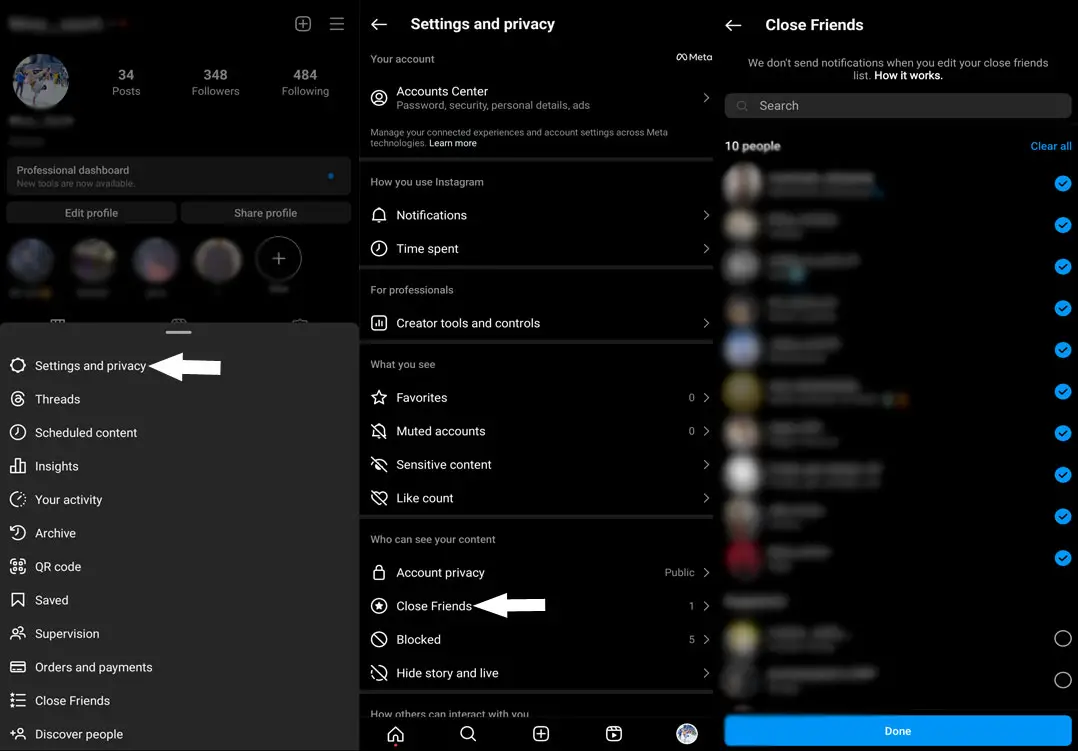Viewport: 1078px width, 751px height.
Task: Click the Like count crossed-heart icon
Action: (379, 498)
